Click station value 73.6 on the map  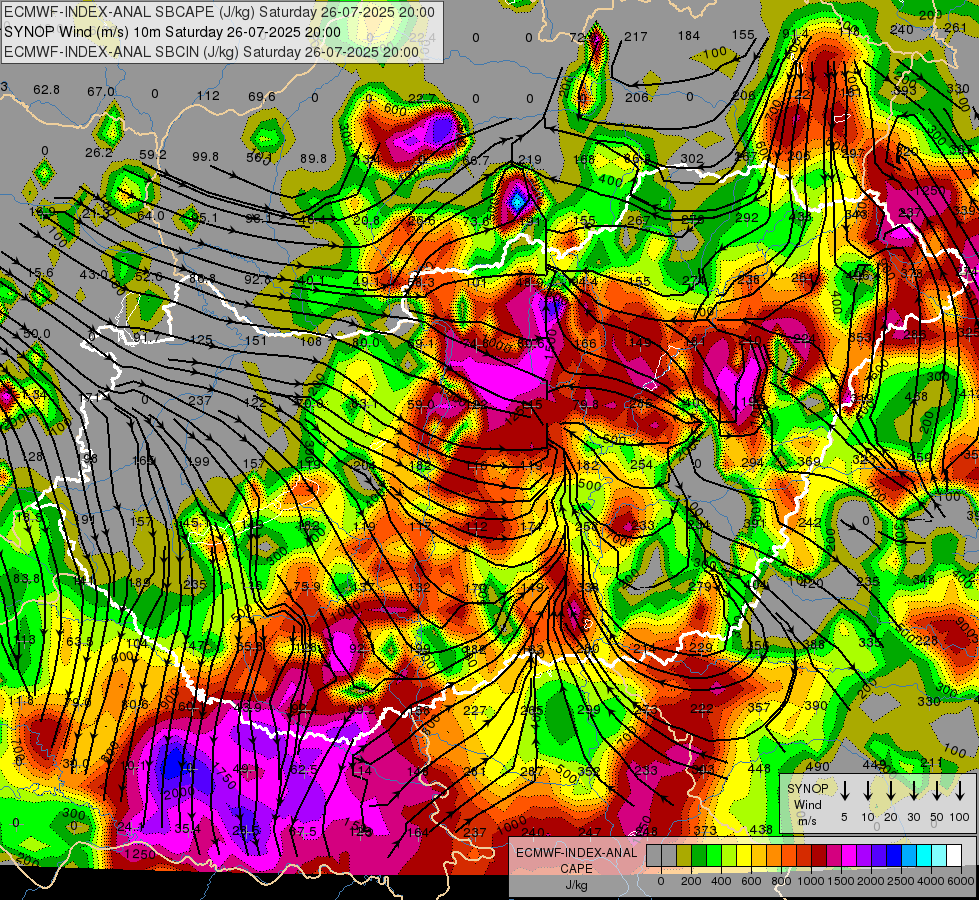click(476, 221)
